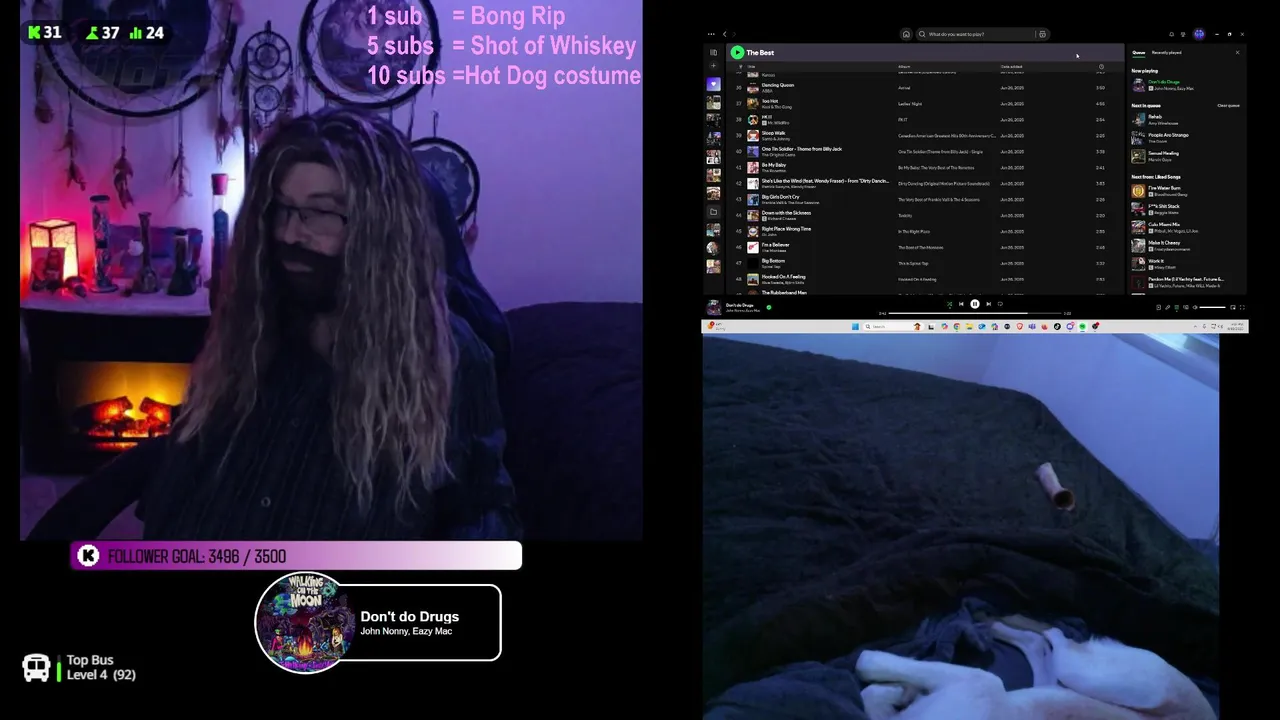Select Big Girls Don't Cry track row
The height and width of the screenshot is (720, 1280).
[x=920, y=199]
